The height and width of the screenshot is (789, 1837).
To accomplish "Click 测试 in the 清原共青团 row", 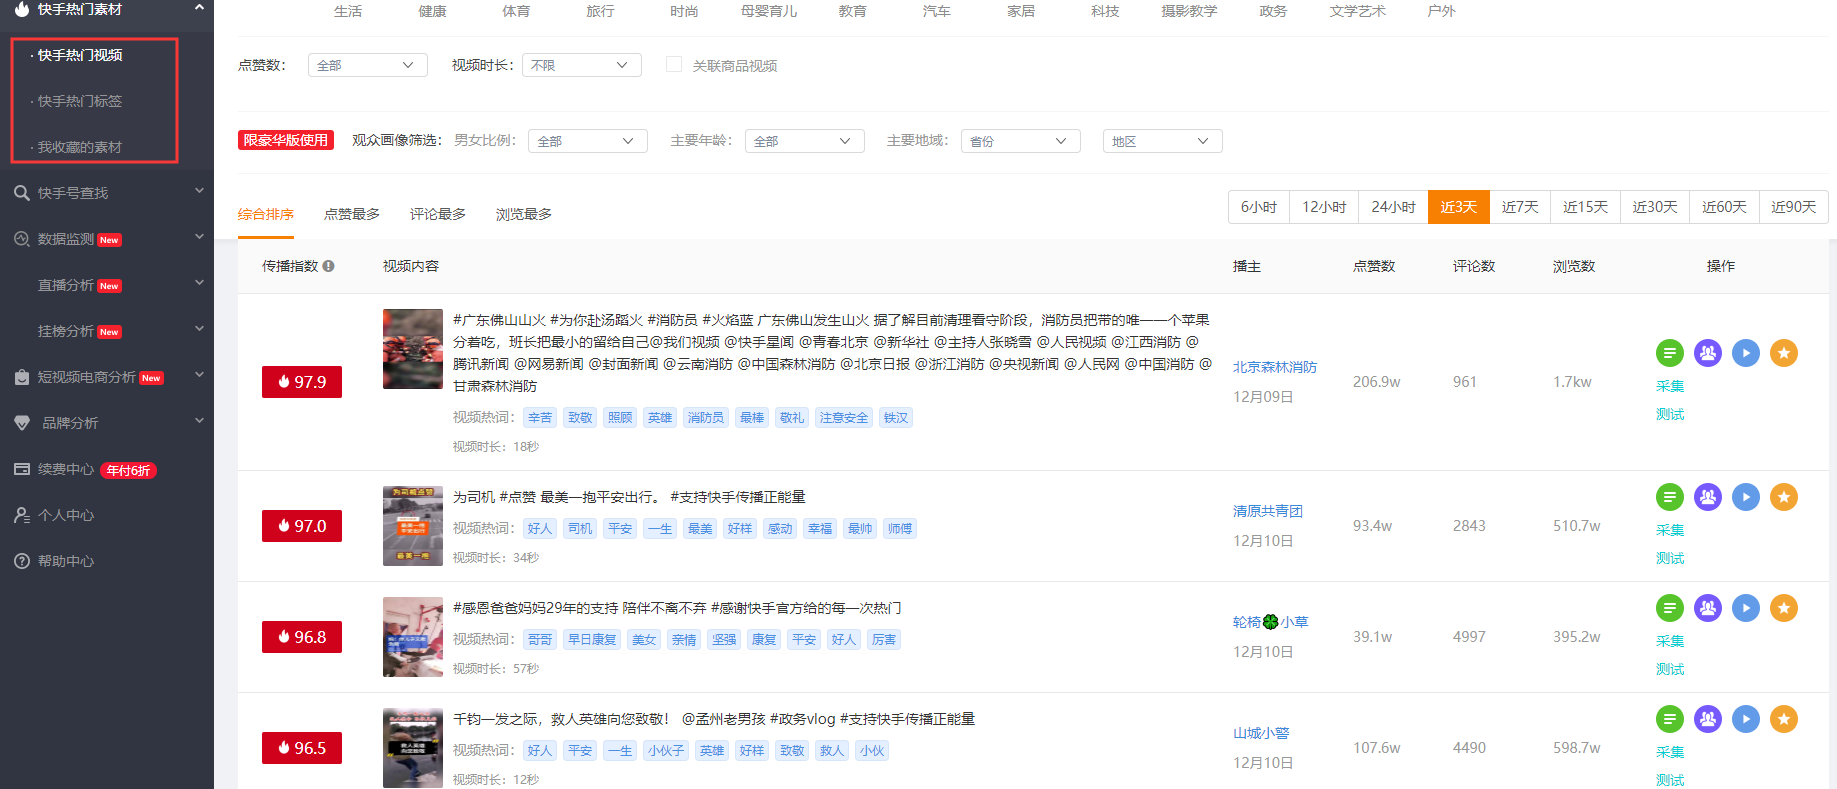I will pos(1670,558).
